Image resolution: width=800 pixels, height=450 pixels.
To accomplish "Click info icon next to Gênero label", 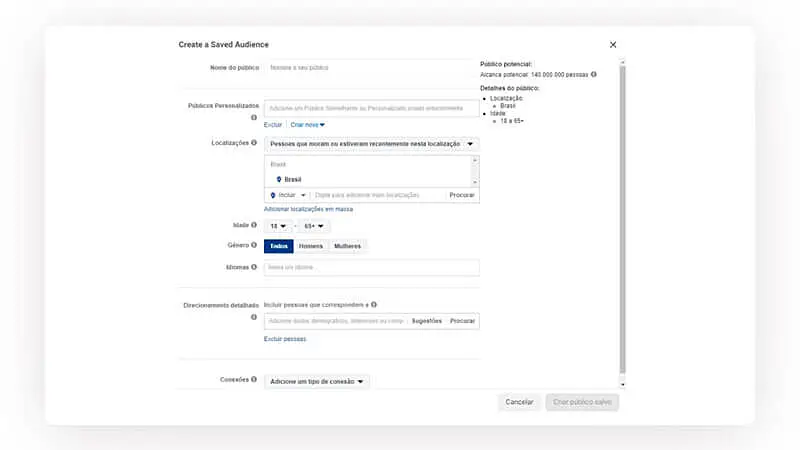I will pyautogui.click(x=254, y=245).
